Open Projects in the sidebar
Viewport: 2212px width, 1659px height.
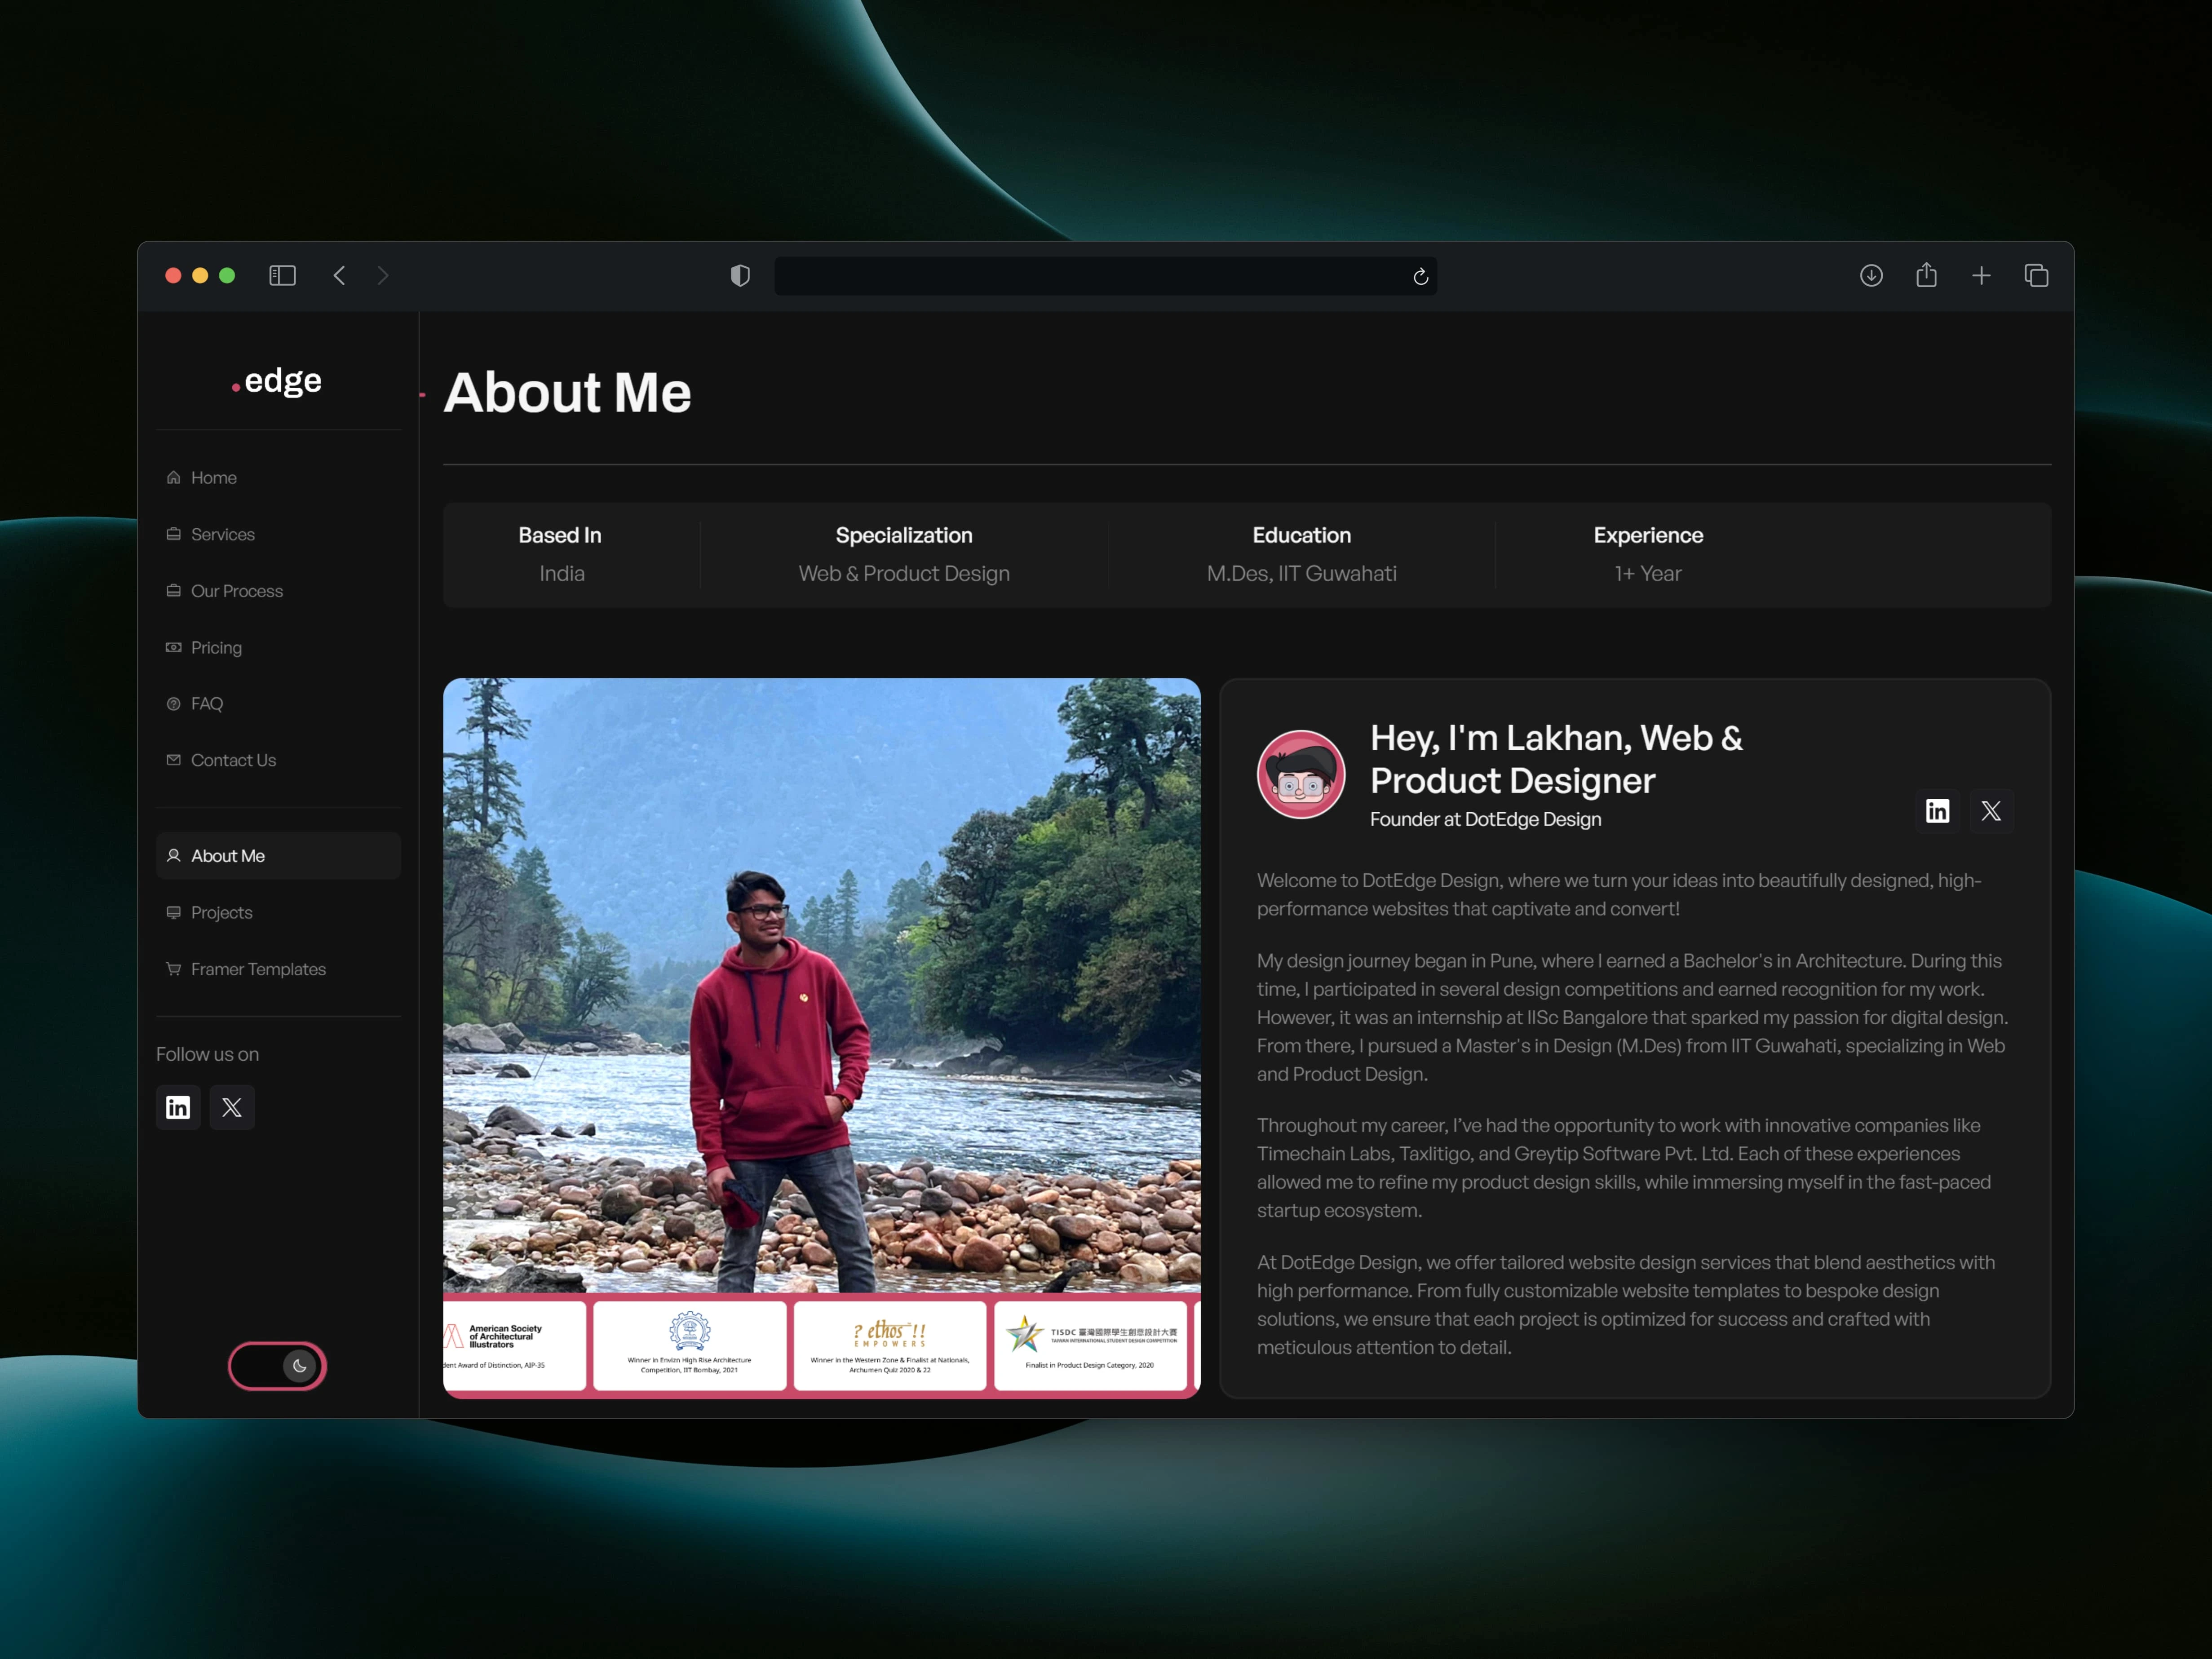(278, 912)
